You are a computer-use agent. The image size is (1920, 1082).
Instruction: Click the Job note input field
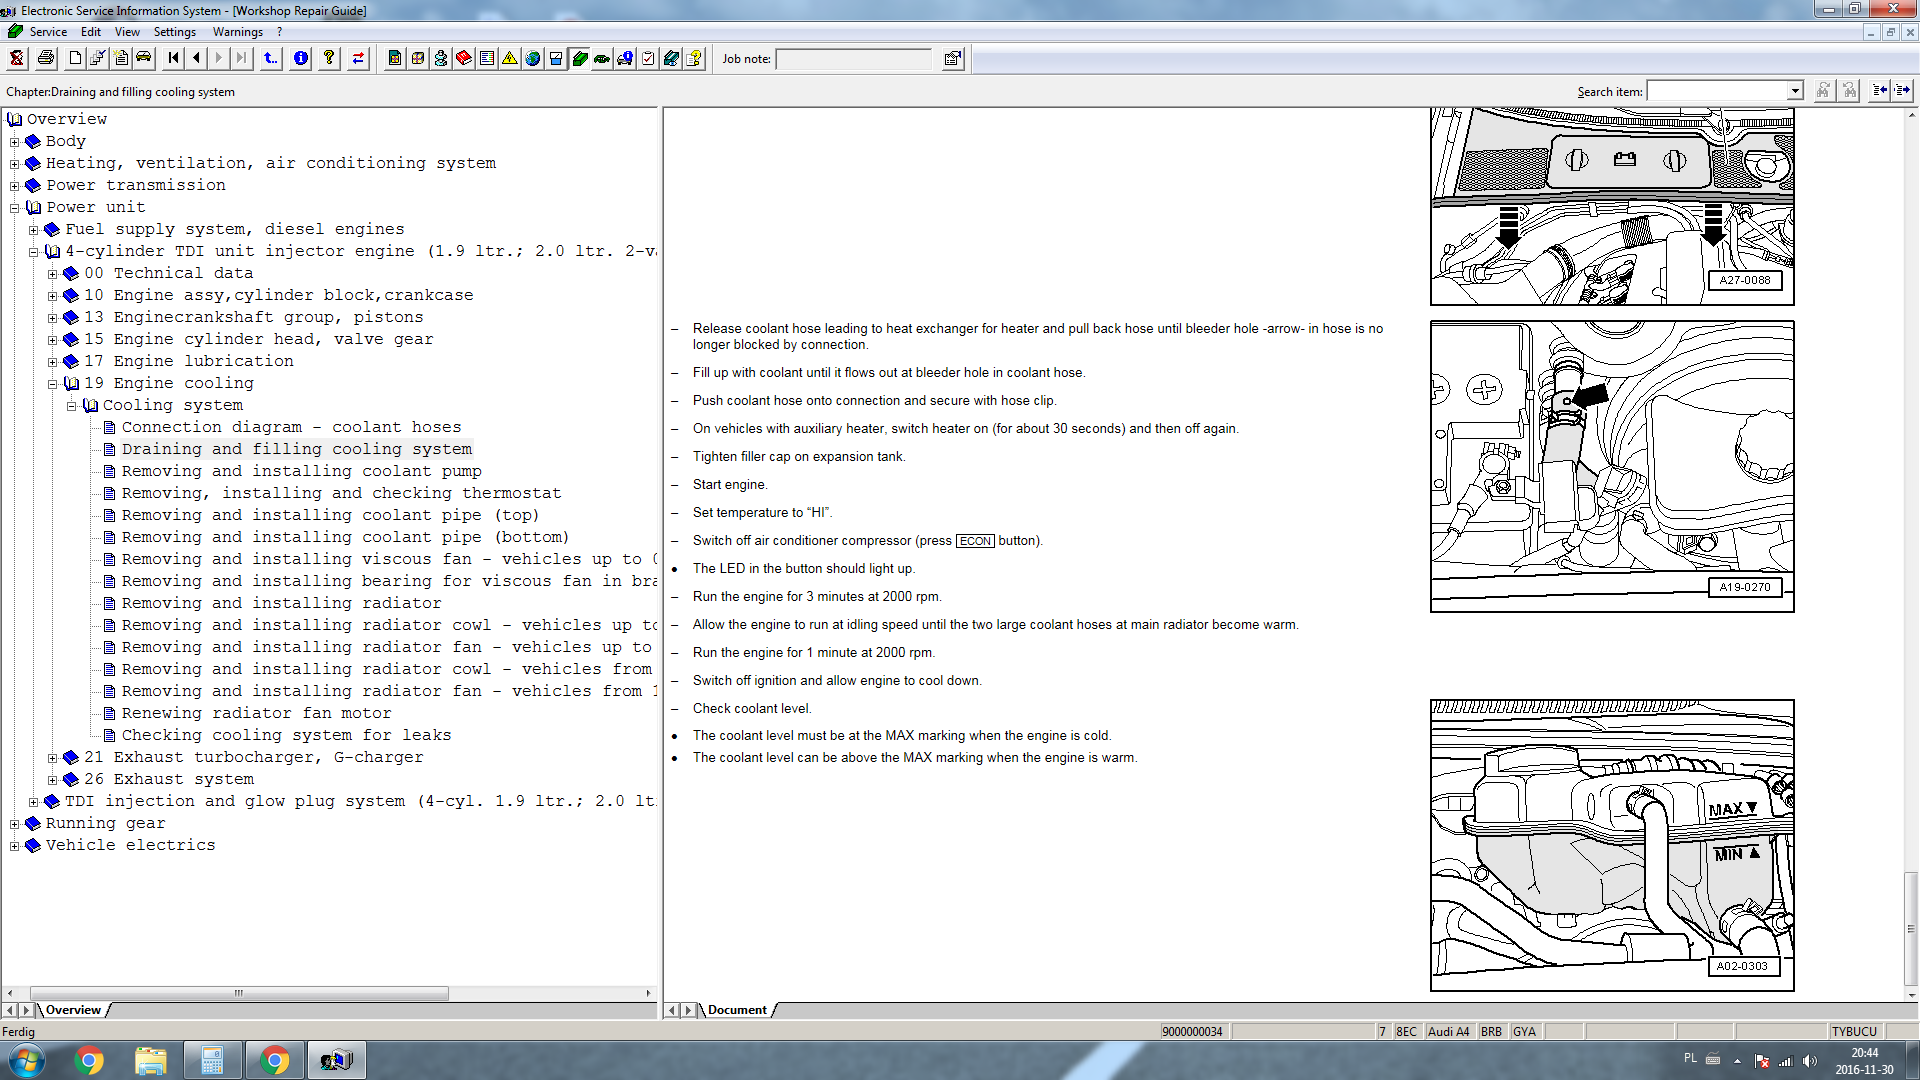click(853, 59)
